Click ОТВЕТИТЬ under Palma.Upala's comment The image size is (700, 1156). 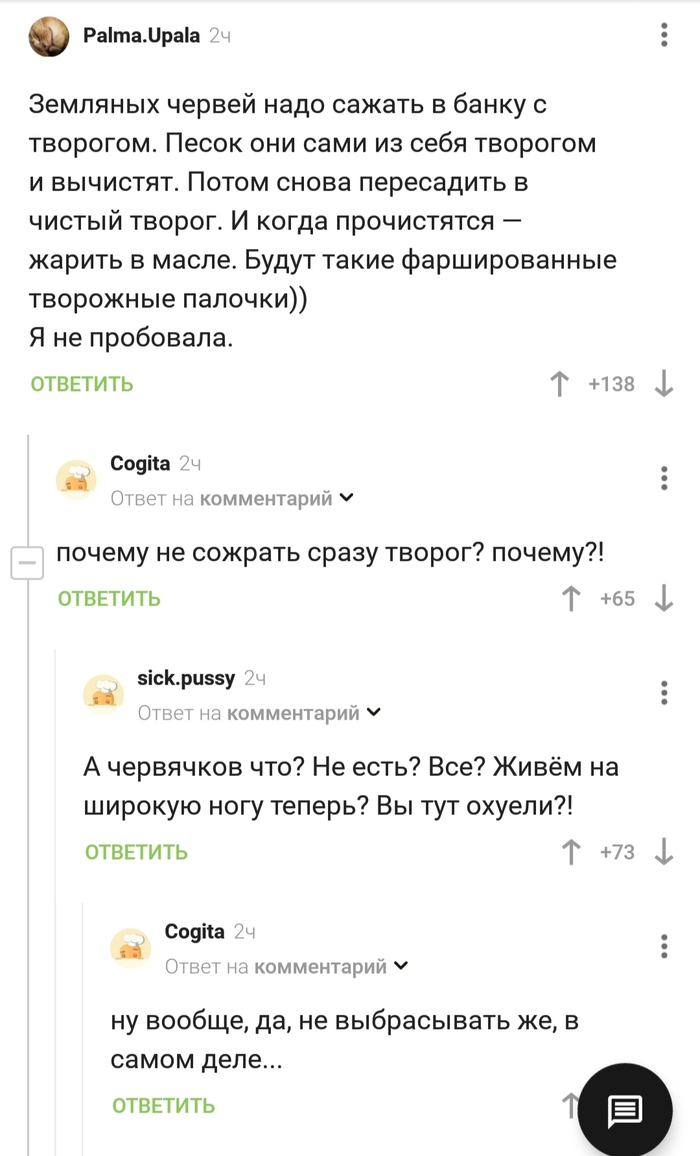(80, 383)
